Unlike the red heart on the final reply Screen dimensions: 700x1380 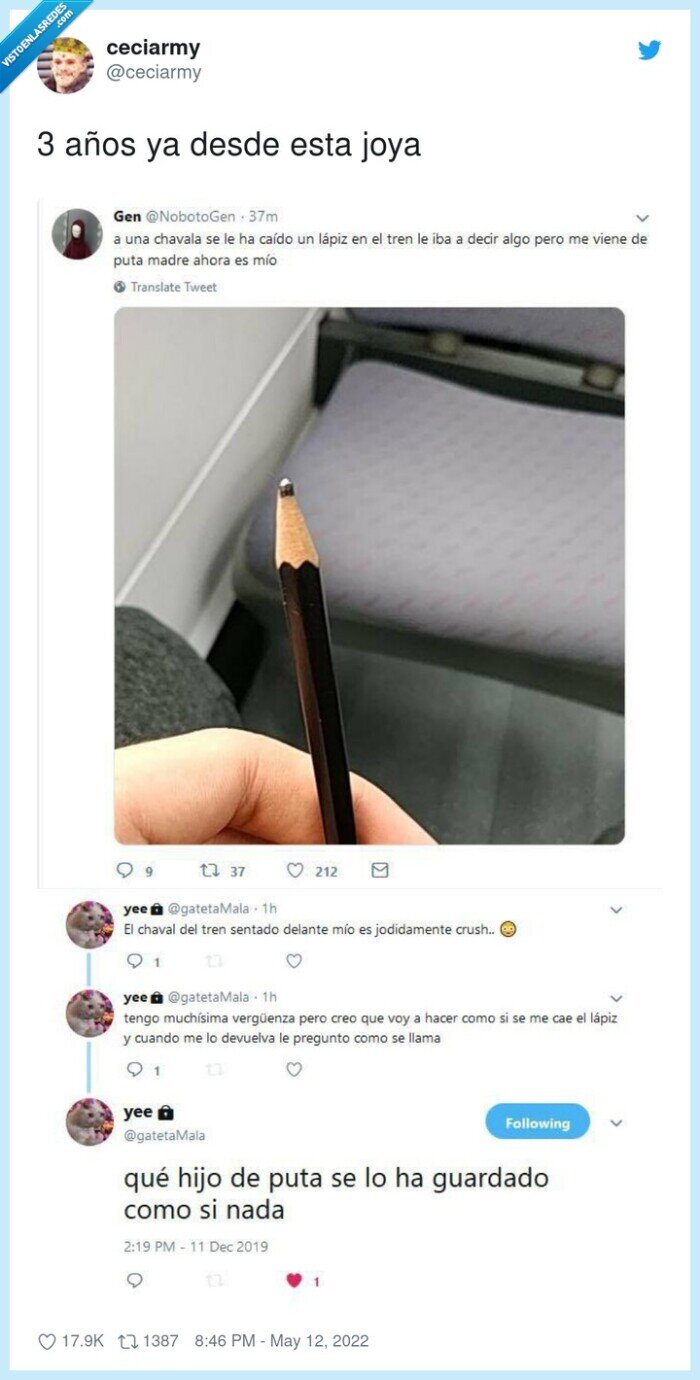point(294,1280)
